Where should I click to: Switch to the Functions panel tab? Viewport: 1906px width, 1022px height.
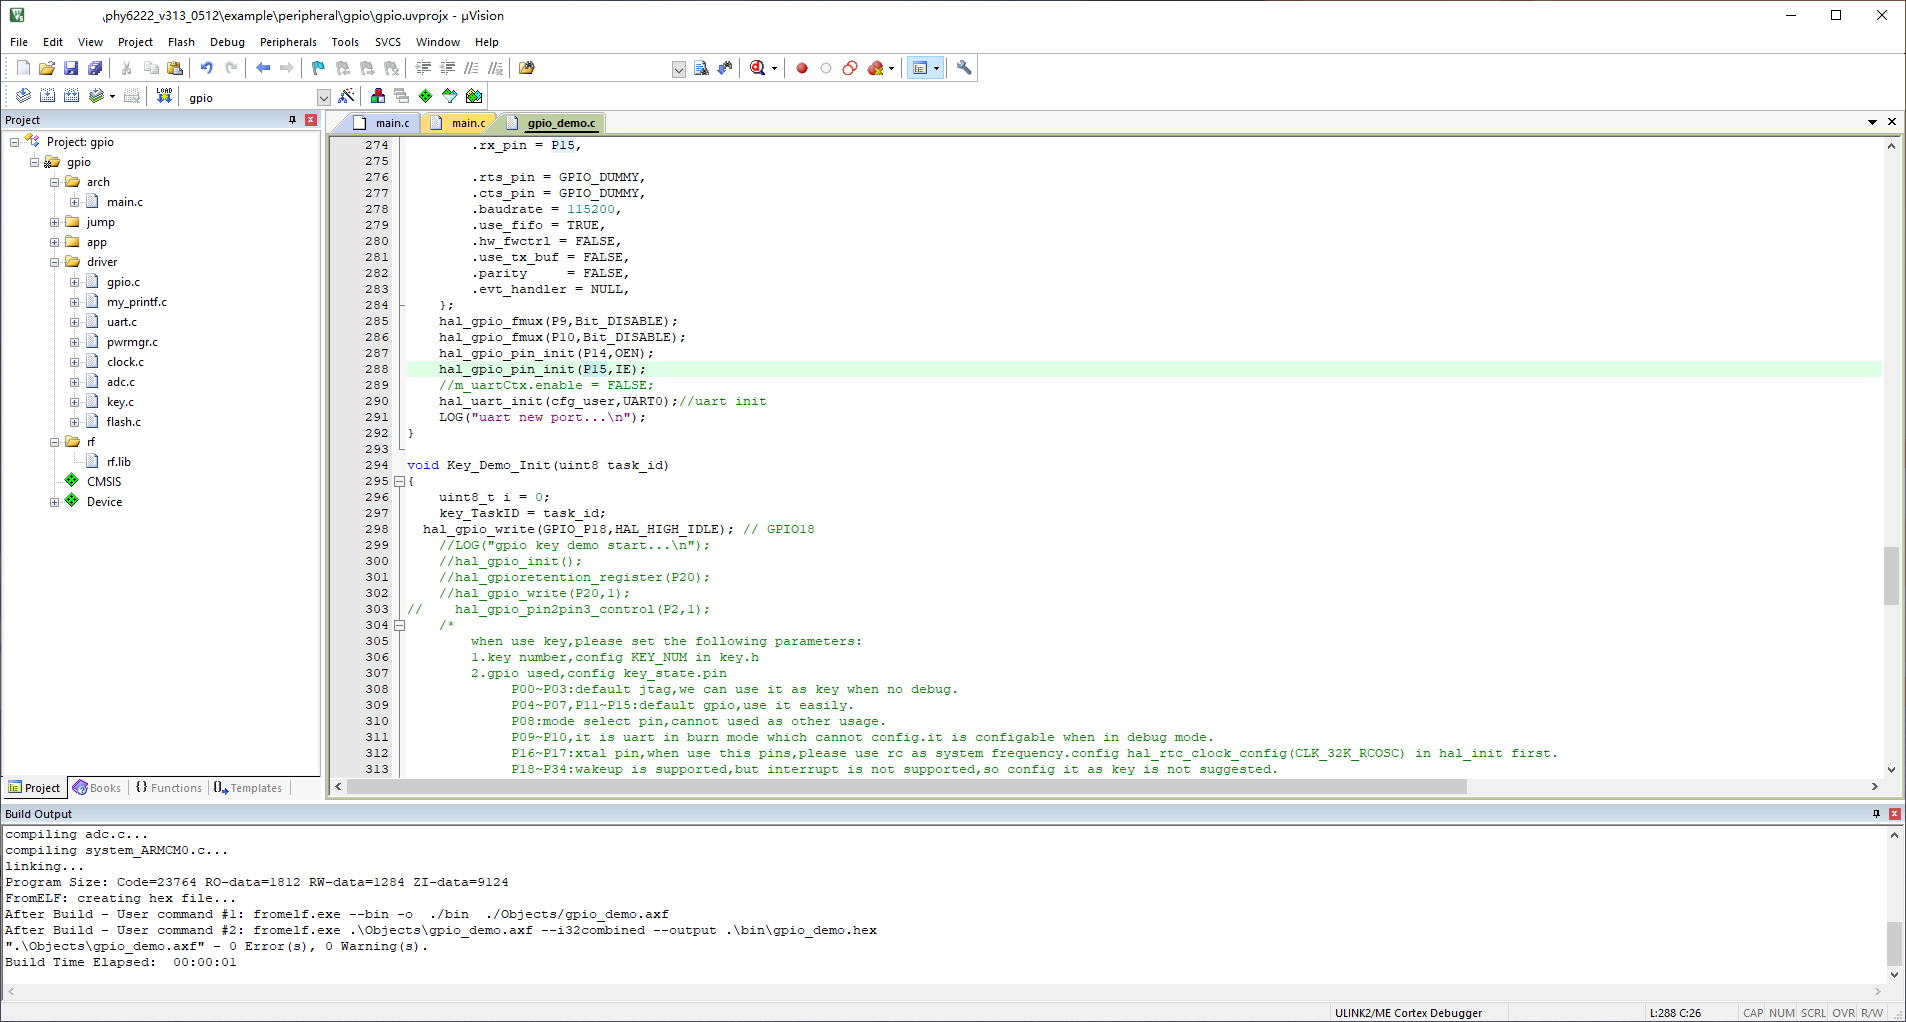pyautogui.click(x=168, y=788)
